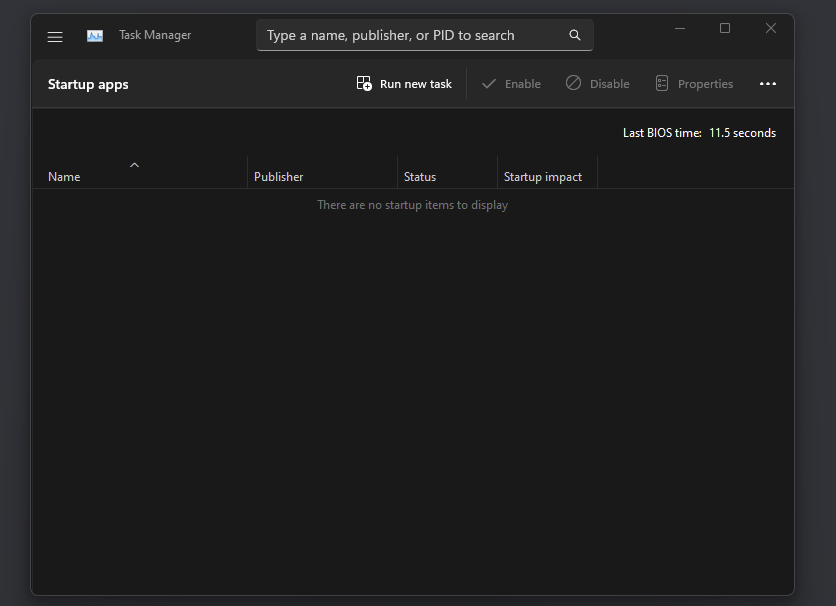Click the Startup apps heading
836x606 pixels.
pos(88,84)
